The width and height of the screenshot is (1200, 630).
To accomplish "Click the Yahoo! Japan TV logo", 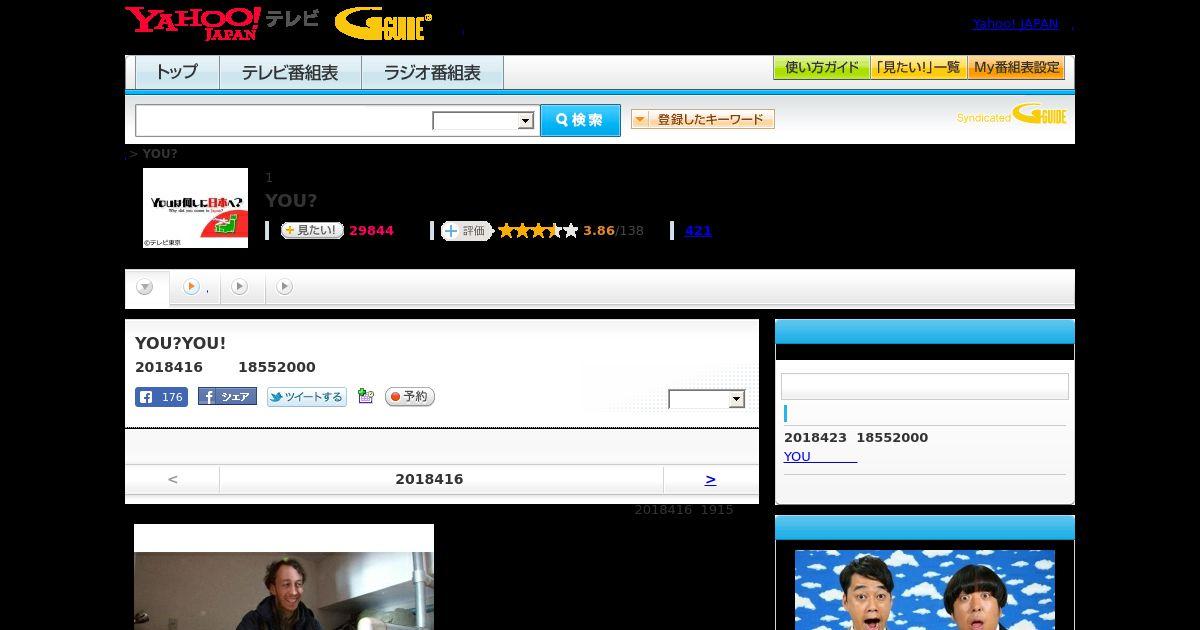I will (222, 23).
